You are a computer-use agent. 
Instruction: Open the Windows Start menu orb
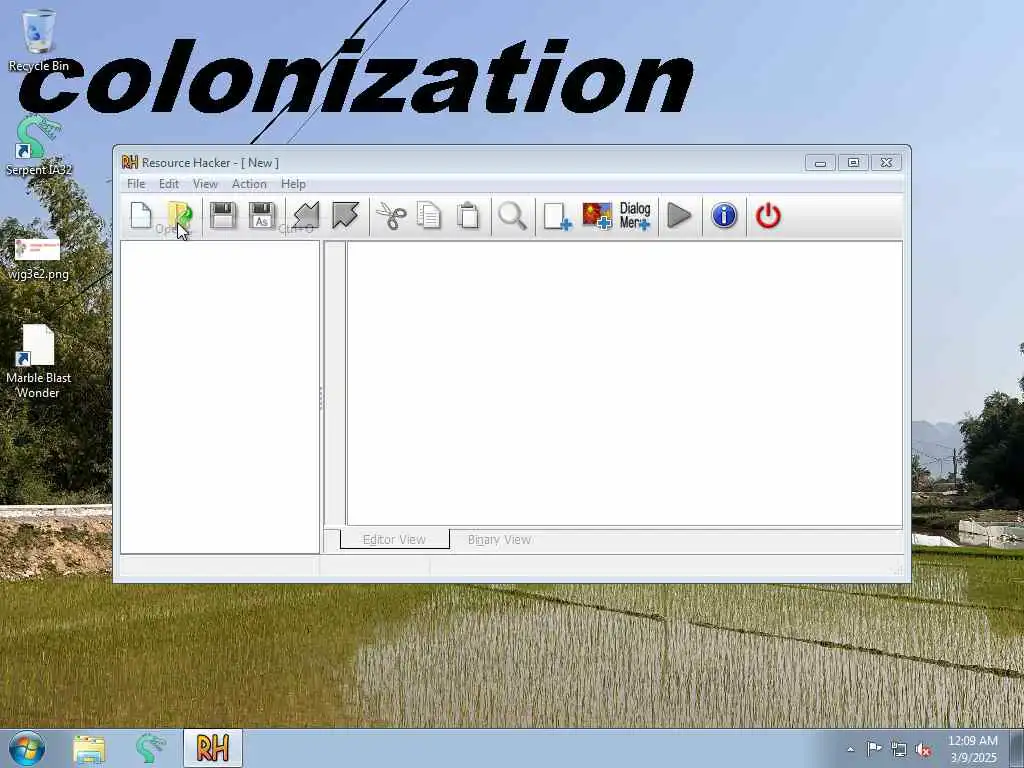coord(27,748)
